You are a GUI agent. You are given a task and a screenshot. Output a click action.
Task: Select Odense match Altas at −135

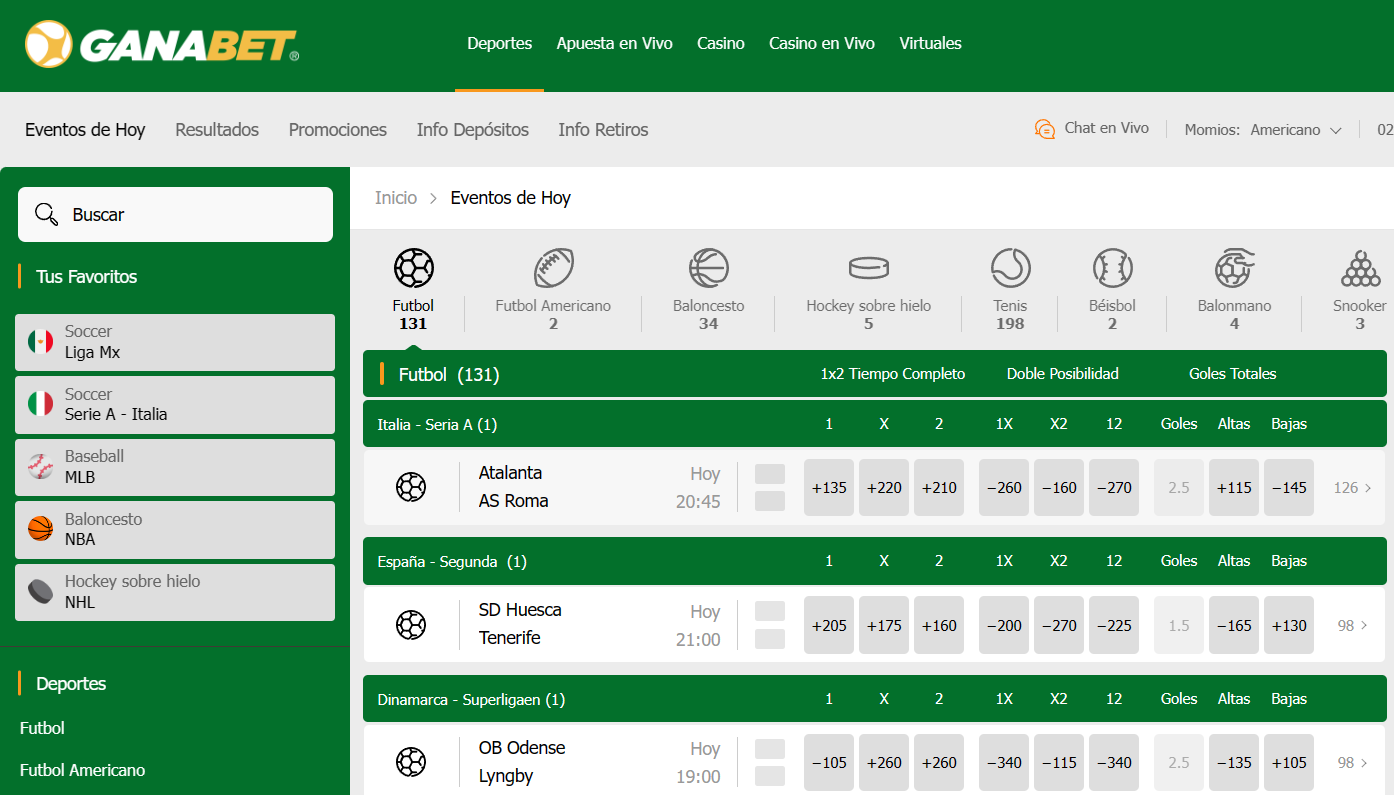(x=1234, y=762)
